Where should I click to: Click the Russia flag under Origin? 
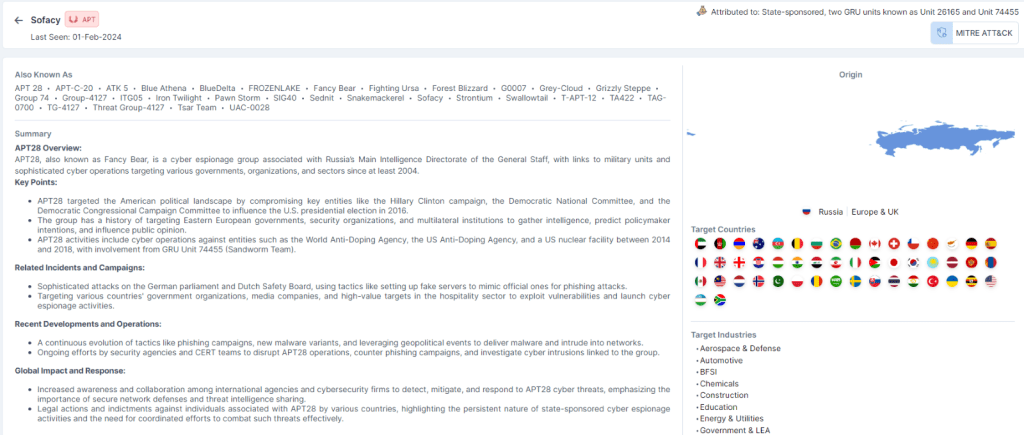[806, 212]
